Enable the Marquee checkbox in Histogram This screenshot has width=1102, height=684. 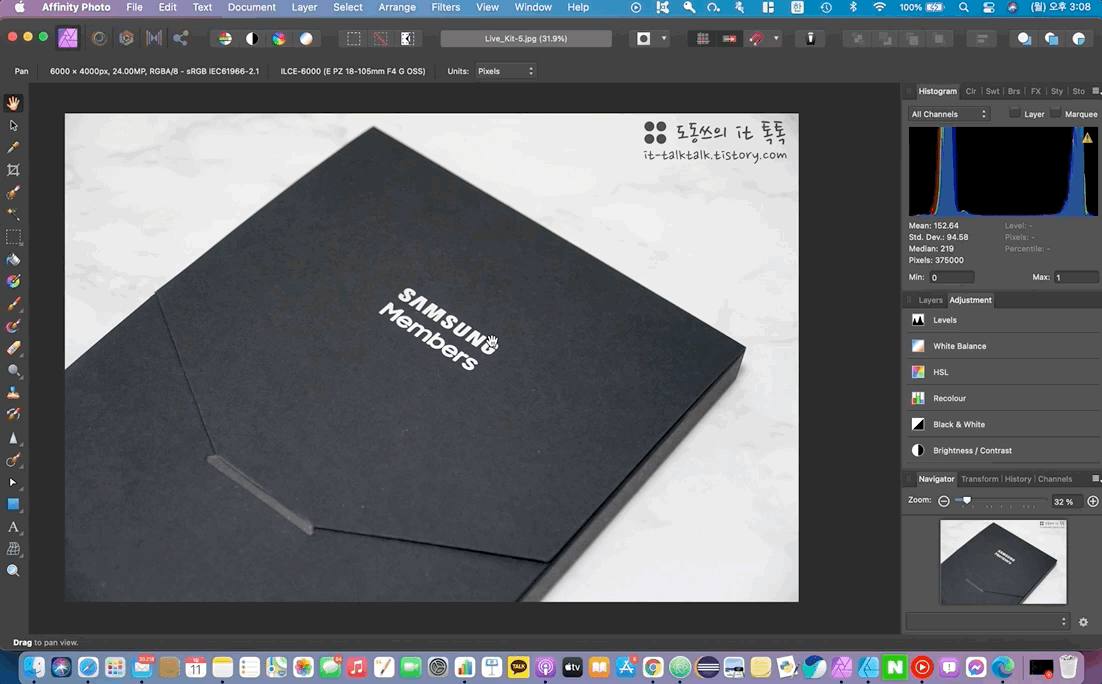1055,113
